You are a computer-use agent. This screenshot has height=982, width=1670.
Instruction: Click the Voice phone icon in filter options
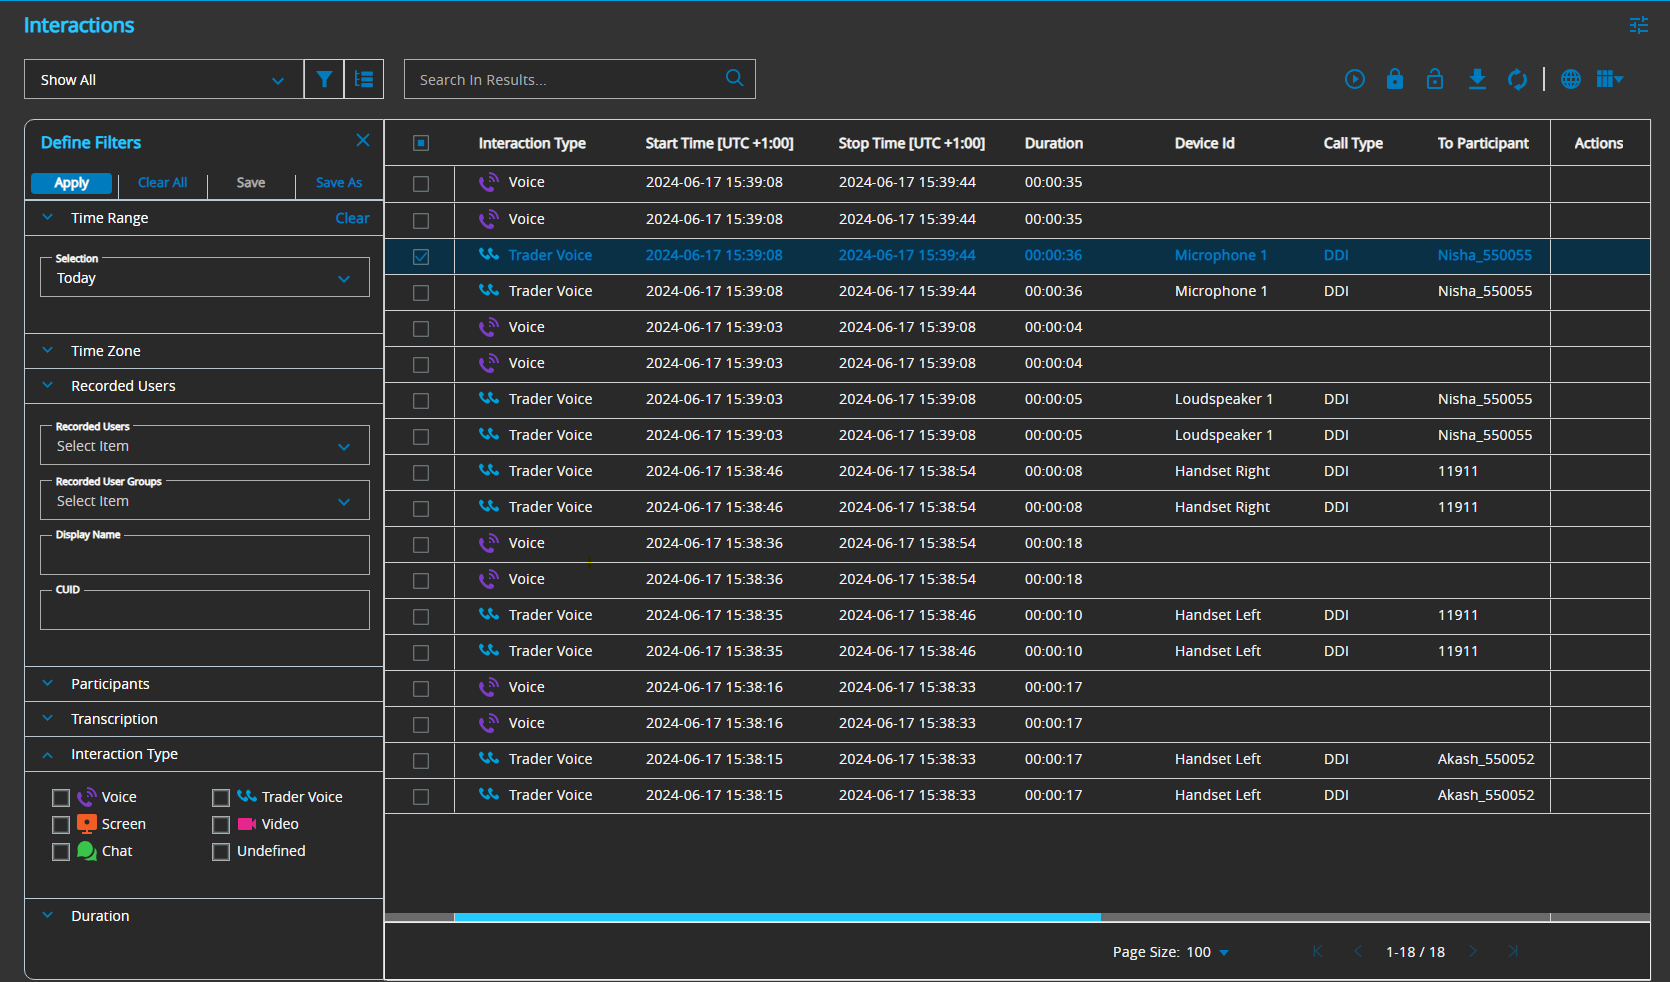(x=87, y=796)
